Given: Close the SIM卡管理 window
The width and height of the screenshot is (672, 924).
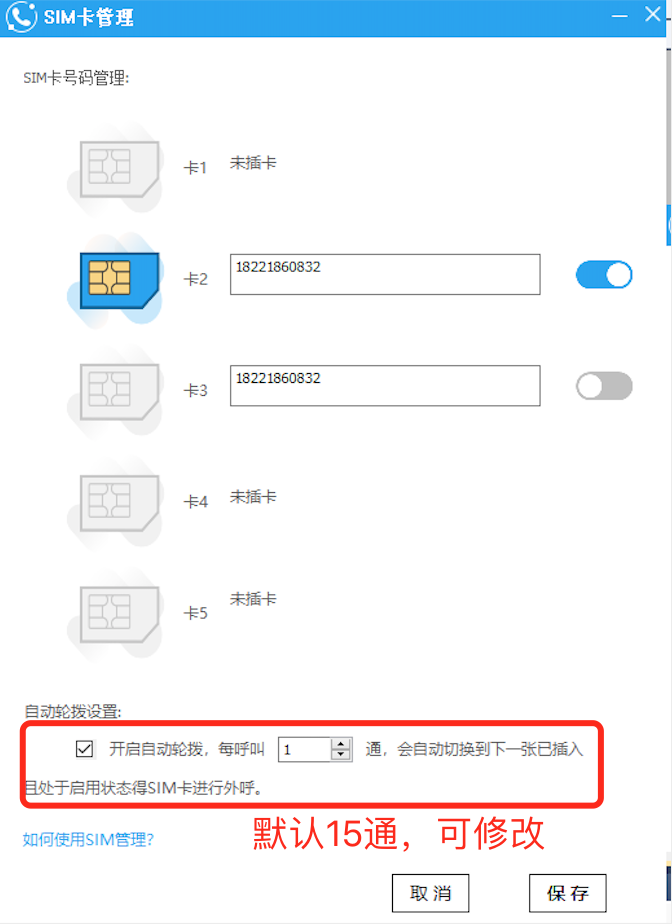Looking at the screenshot, I should coord(652,14).
